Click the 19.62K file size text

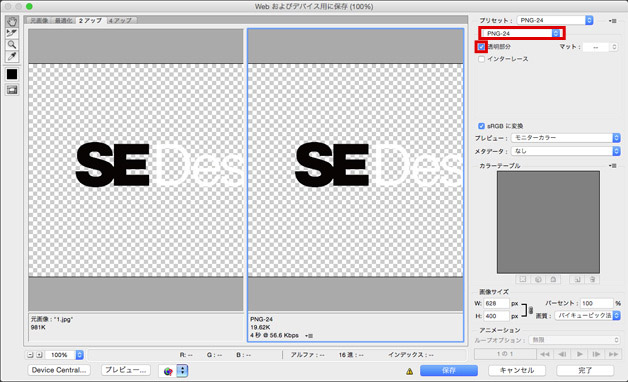coord(260,327)
